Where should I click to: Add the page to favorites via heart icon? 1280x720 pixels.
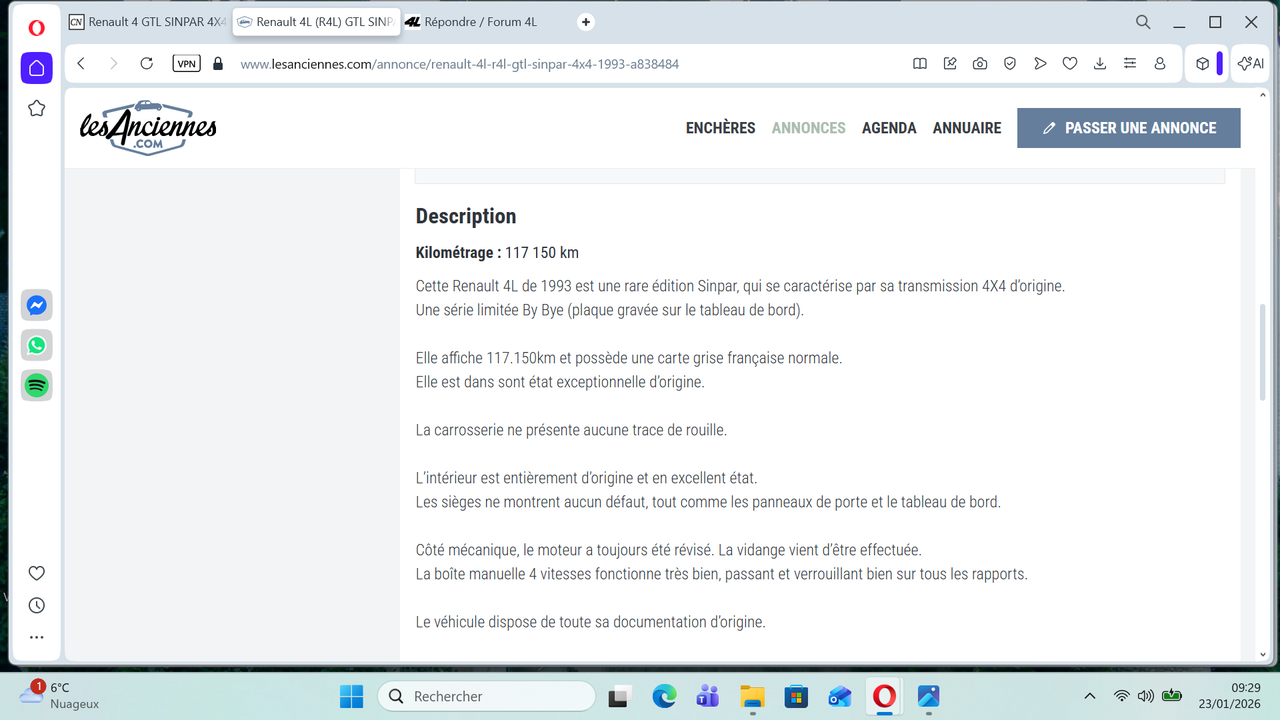pyautogui.click(x=1070, y=63)
